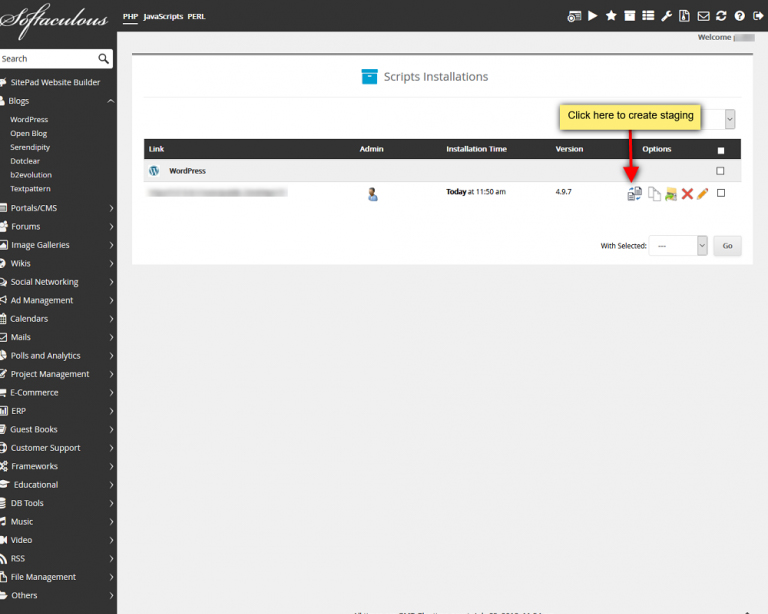Open Open Blog in sidebar
This screenshot has height=614, width=768.
pos(28,133)
